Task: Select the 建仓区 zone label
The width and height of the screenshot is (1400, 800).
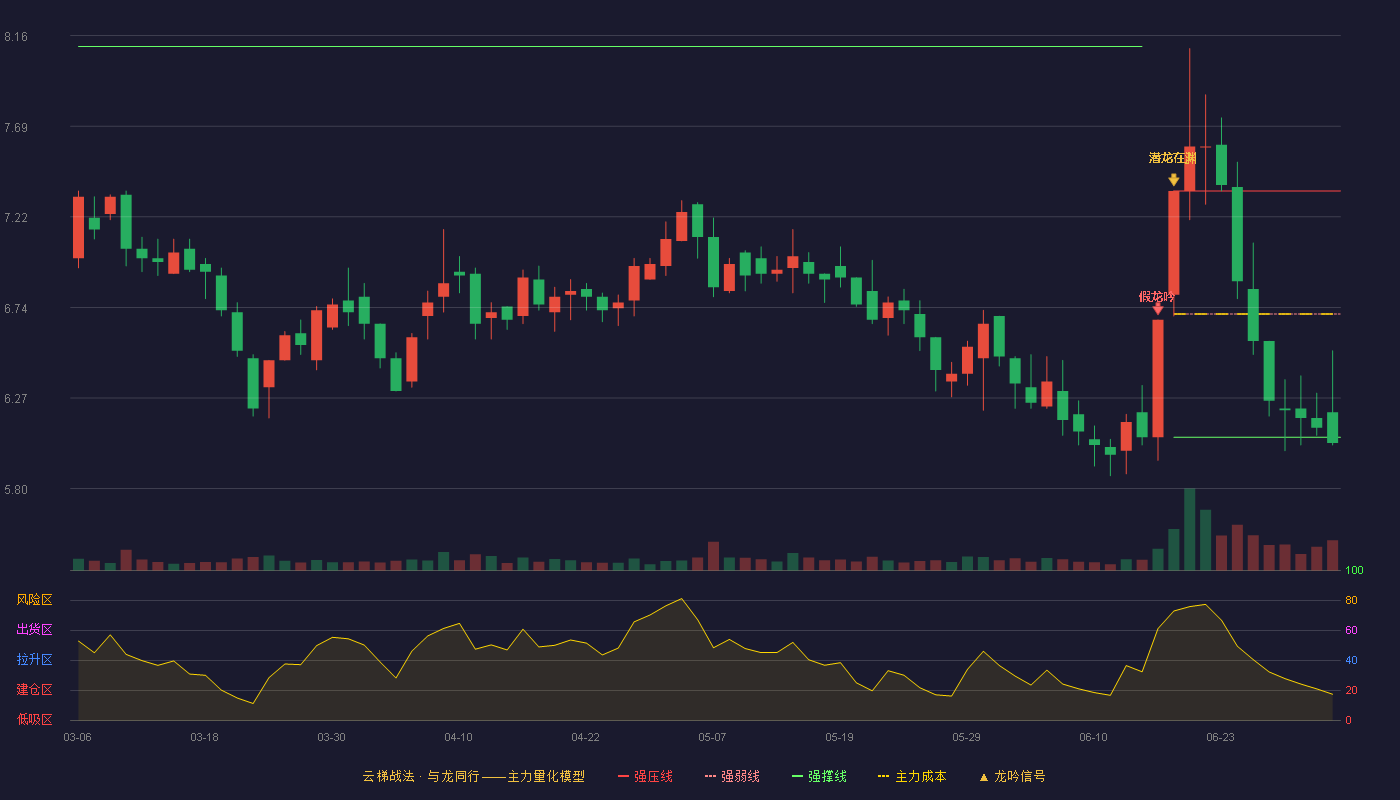Action: point(34,690)
